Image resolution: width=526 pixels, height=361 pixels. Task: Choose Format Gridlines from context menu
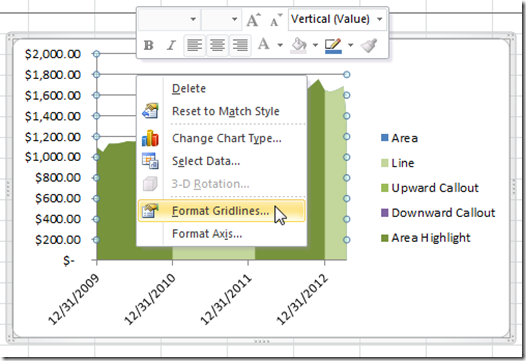[x=221, y=211]
